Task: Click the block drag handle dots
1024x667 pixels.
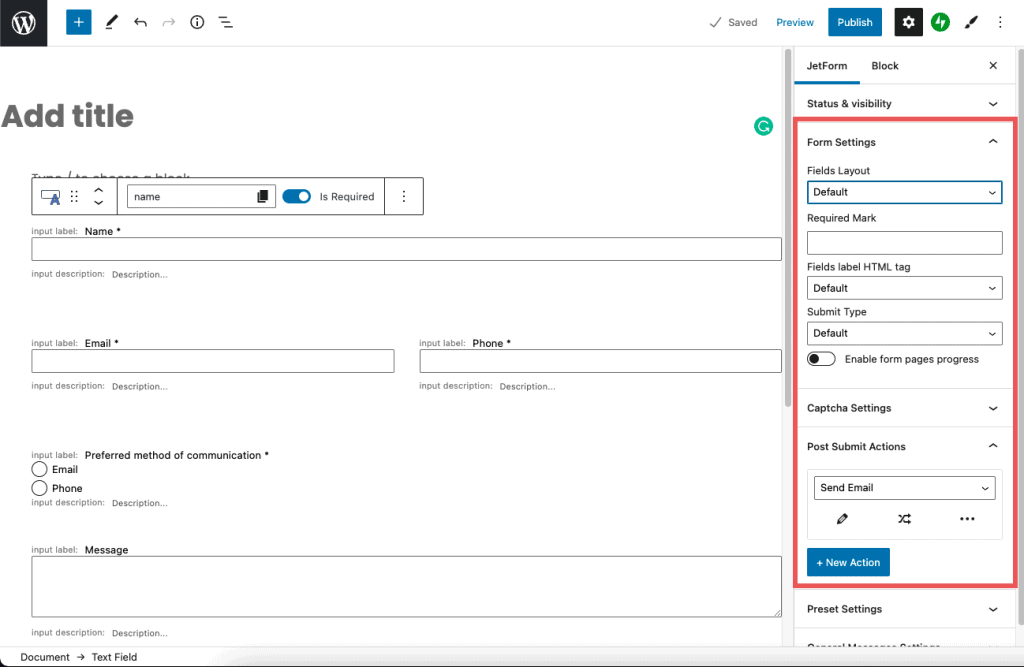Action: (74, 197)
